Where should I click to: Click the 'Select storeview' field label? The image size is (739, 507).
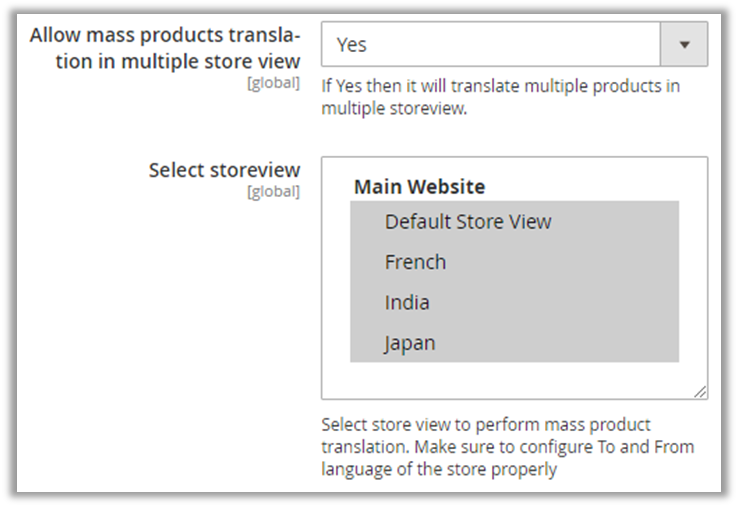click(224, 170)
